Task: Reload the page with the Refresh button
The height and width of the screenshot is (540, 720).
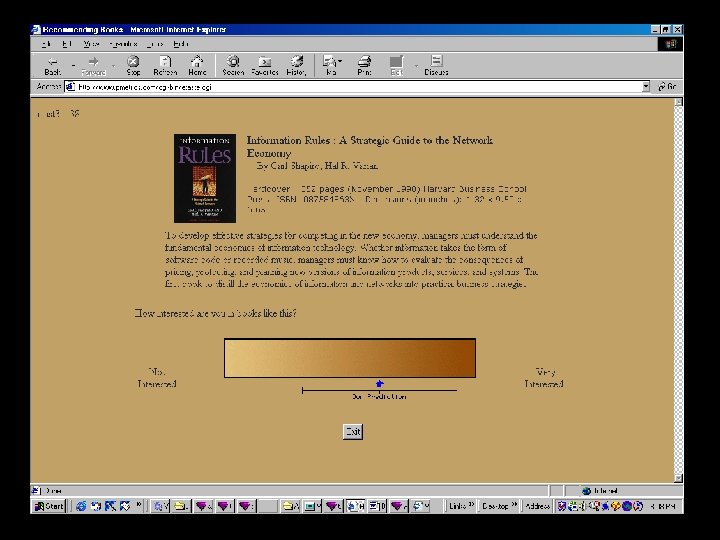Action: coord(165,66)
